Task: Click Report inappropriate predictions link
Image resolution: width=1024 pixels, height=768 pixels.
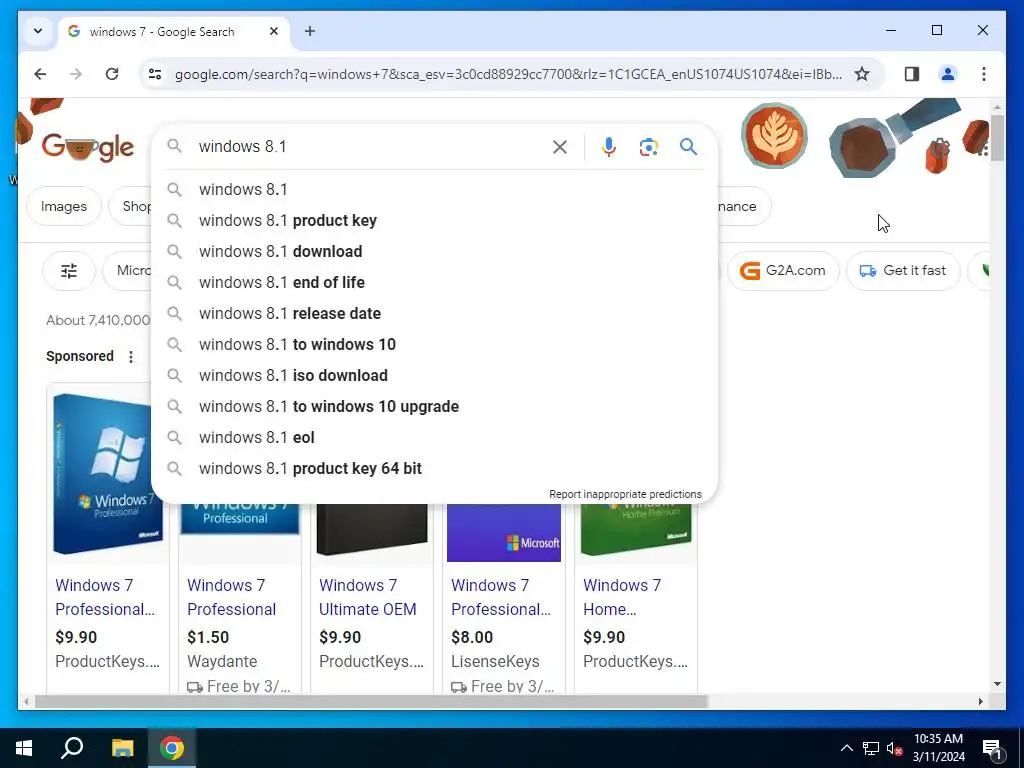Action: pos(625,494)
